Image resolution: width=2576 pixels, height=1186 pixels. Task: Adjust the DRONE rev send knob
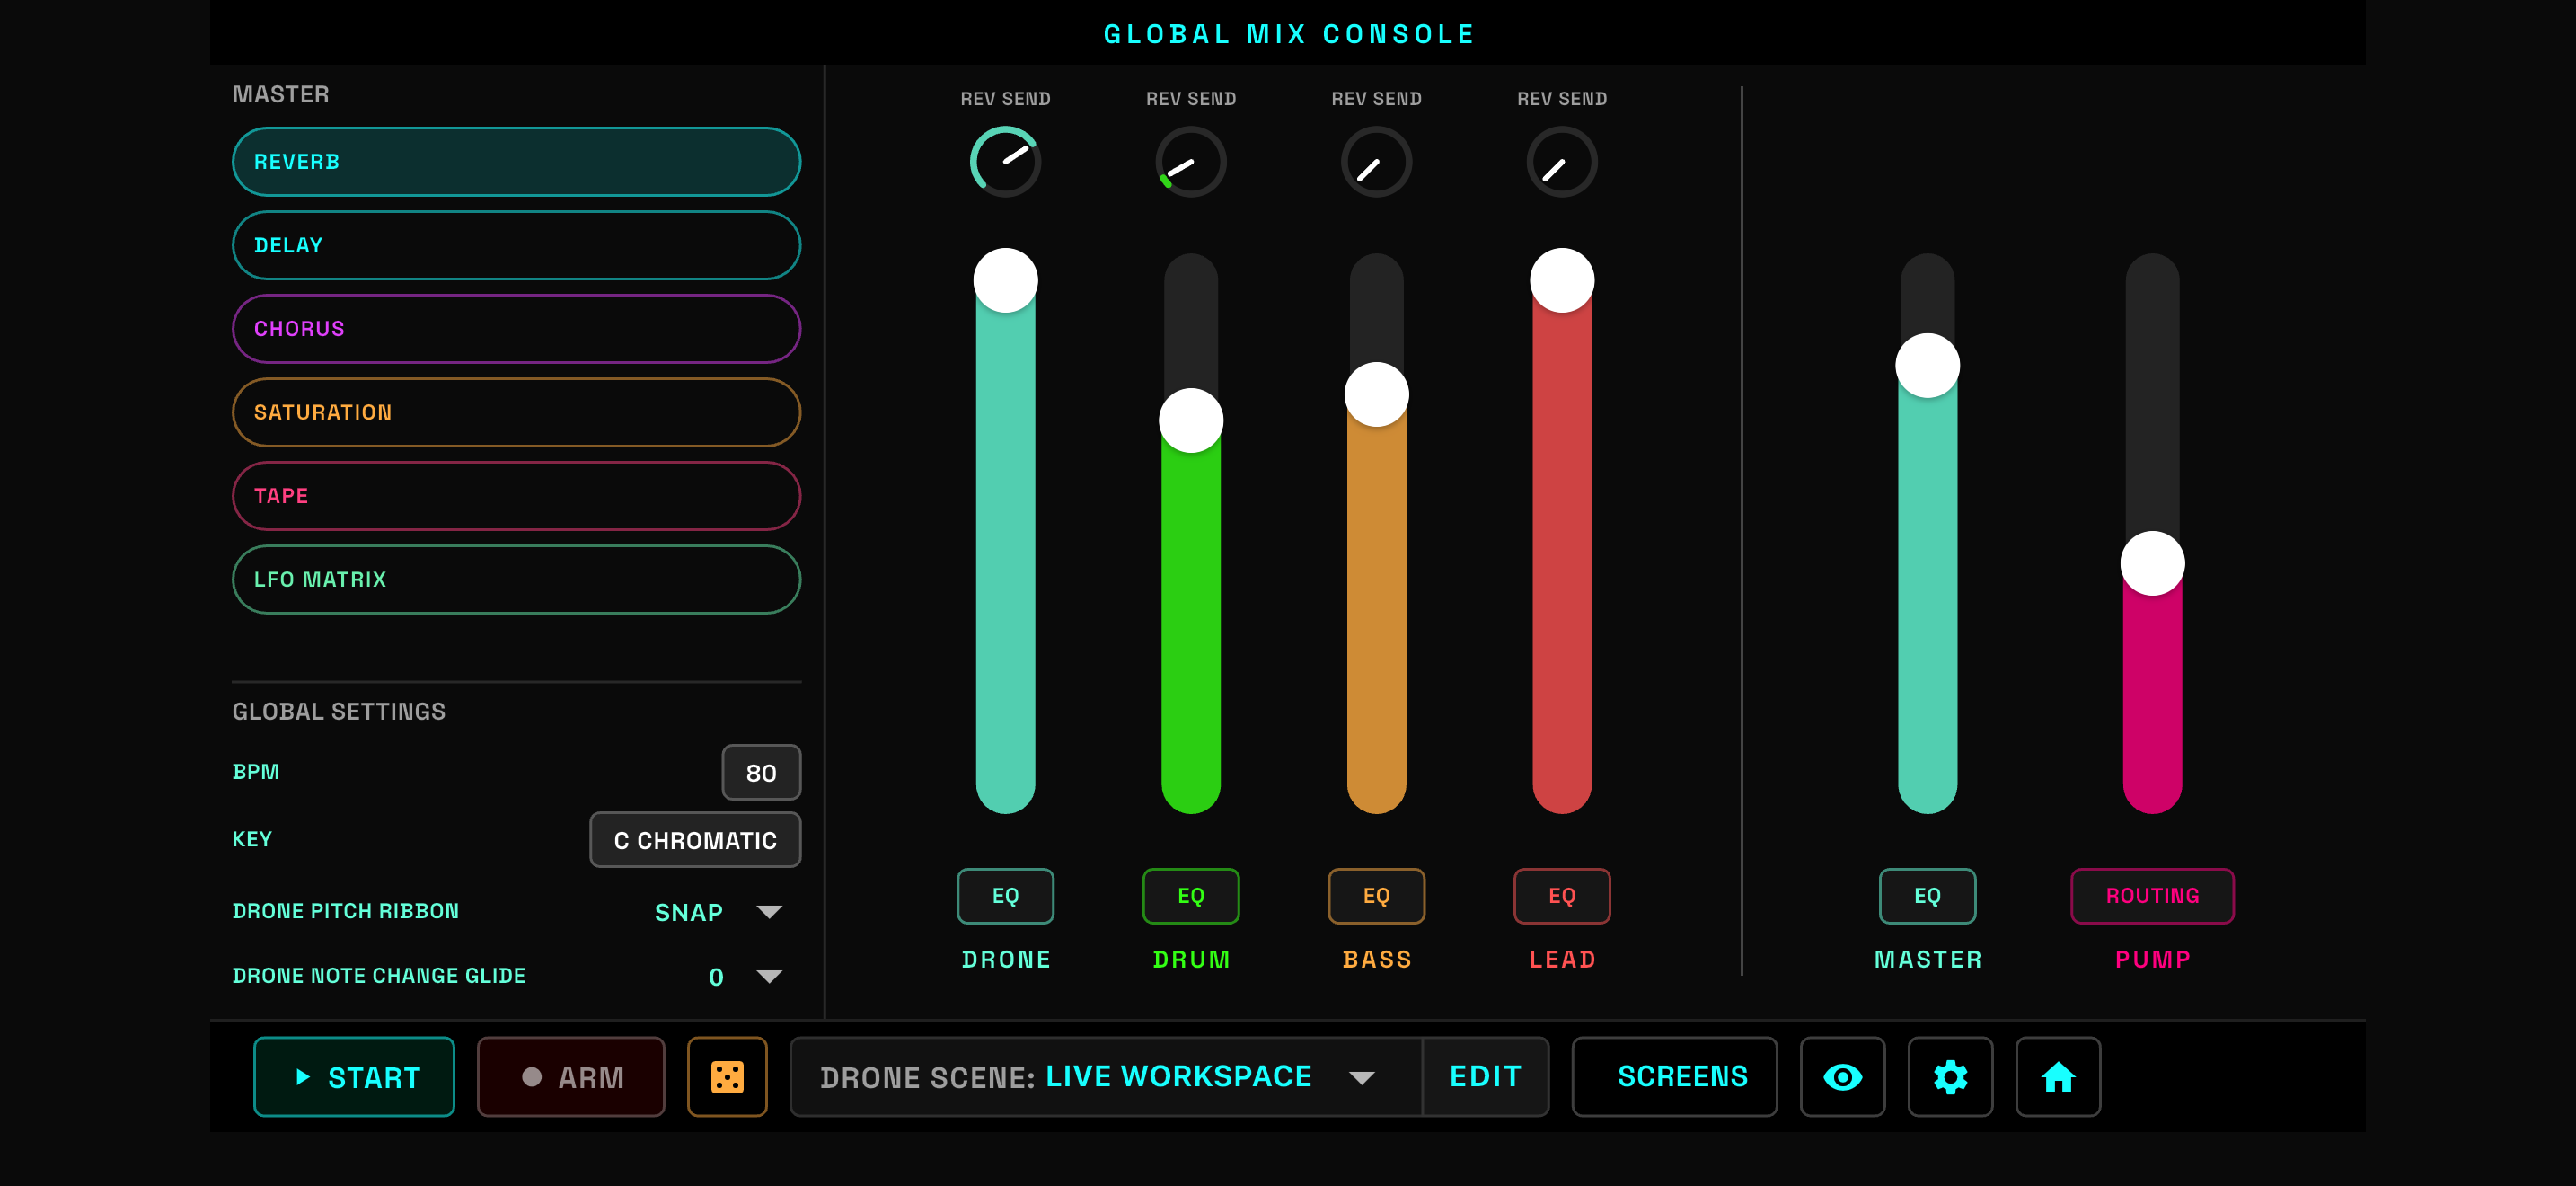coord(1005,162)
